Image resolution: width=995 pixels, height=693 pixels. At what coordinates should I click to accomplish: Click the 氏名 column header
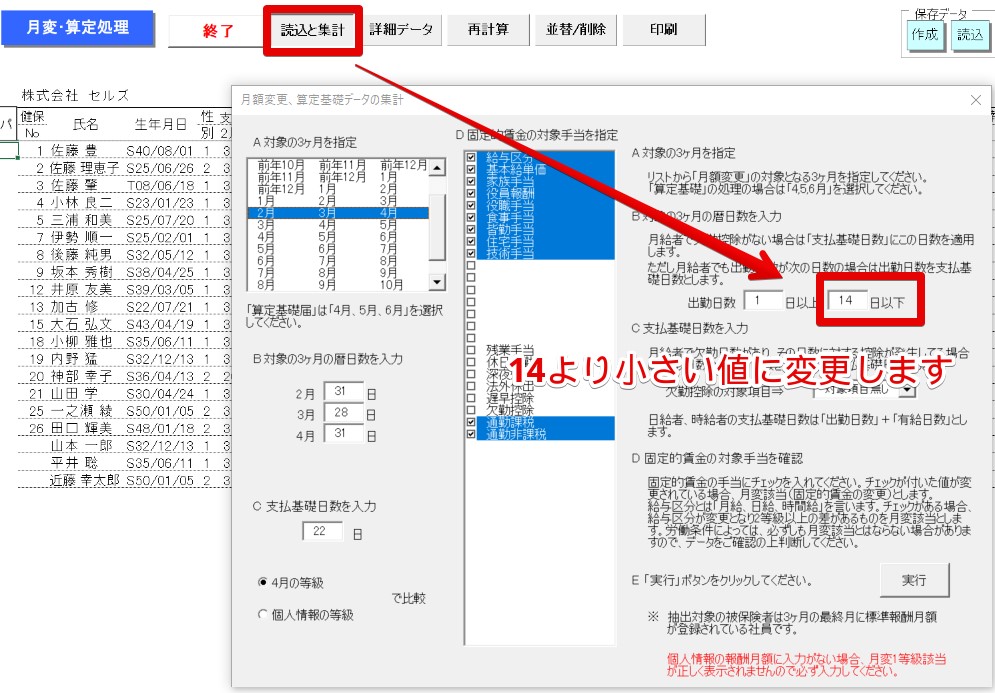[x=85, y=124]
